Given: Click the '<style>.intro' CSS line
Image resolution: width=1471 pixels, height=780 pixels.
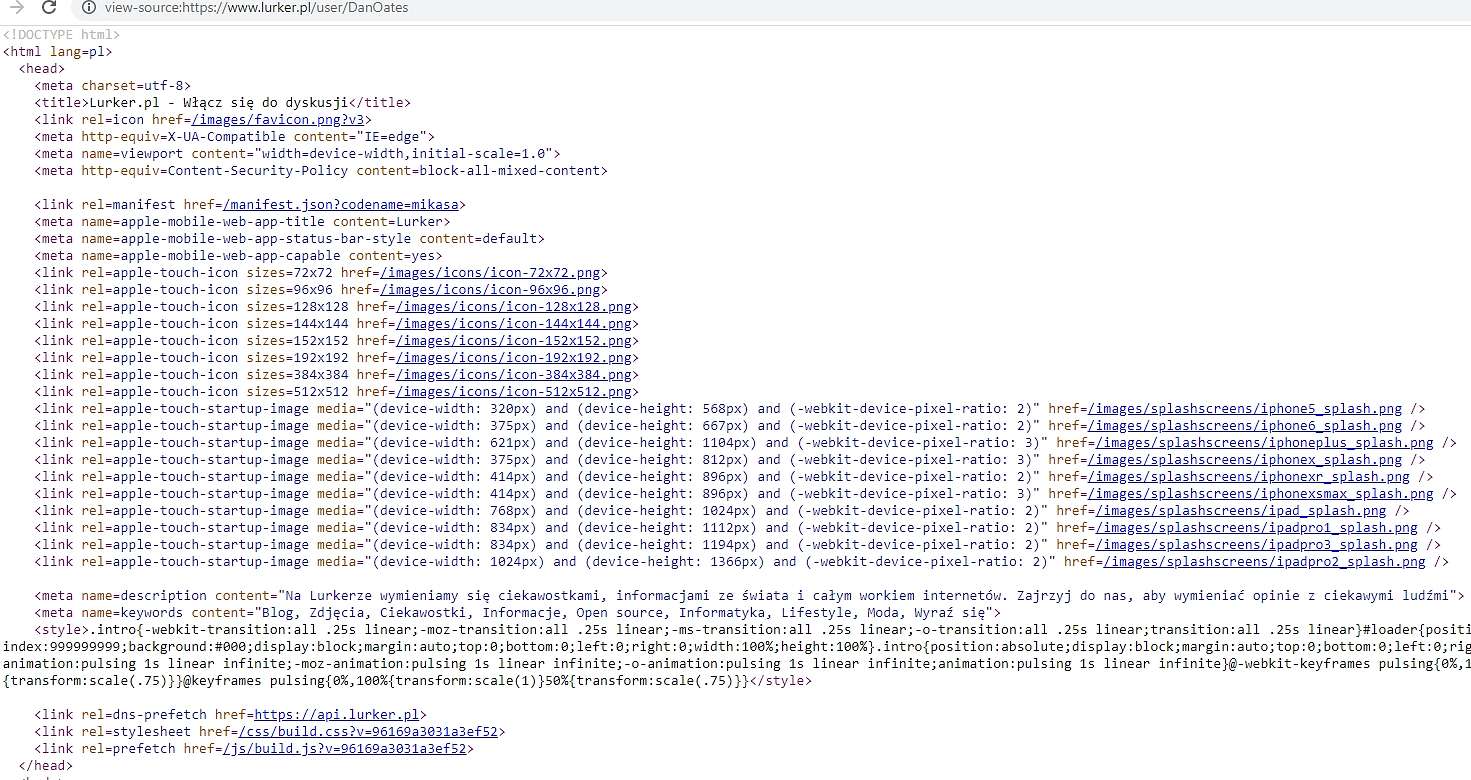Looking at the screenshot, I should point(752,629).
